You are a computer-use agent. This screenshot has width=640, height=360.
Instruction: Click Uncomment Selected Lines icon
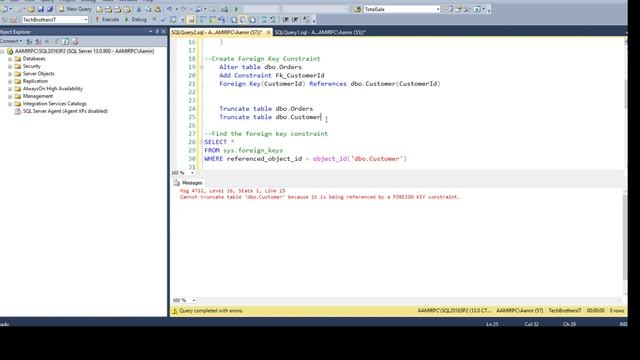(x=273, y=19)
